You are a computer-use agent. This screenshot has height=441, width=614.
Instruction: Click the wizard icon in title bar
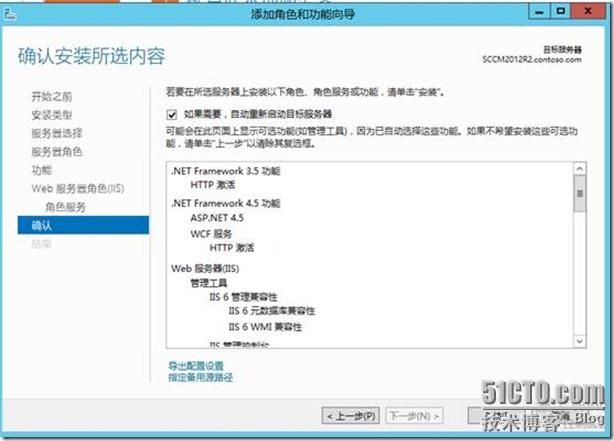[9, 15]
